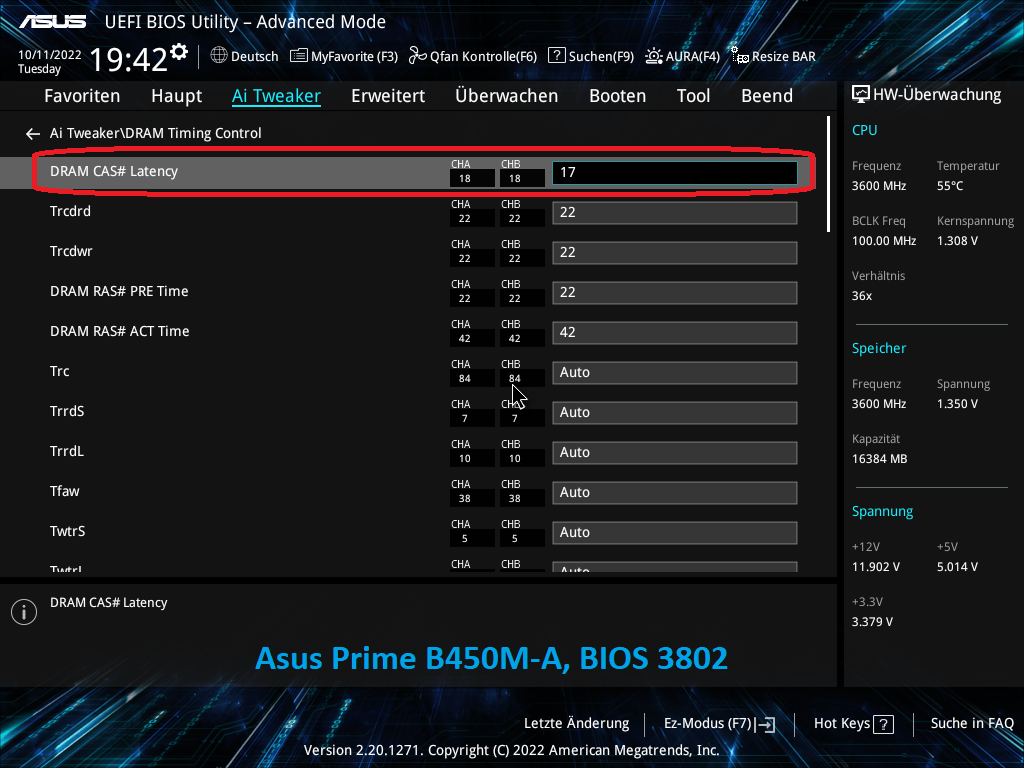Click the TrrdL Auto field
Image resolution: width=1024 pixels, height=768 pixels.
[x=675, y=453]
